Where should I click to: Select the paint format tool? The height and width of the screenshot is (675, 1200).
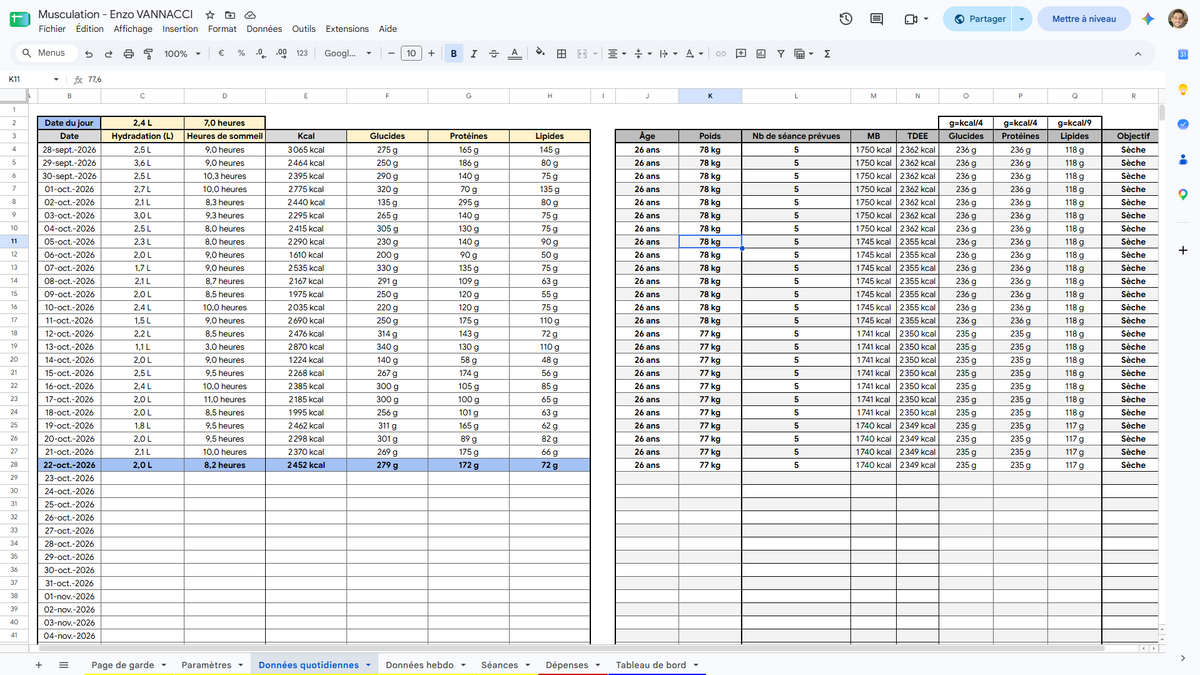point(148,54)
